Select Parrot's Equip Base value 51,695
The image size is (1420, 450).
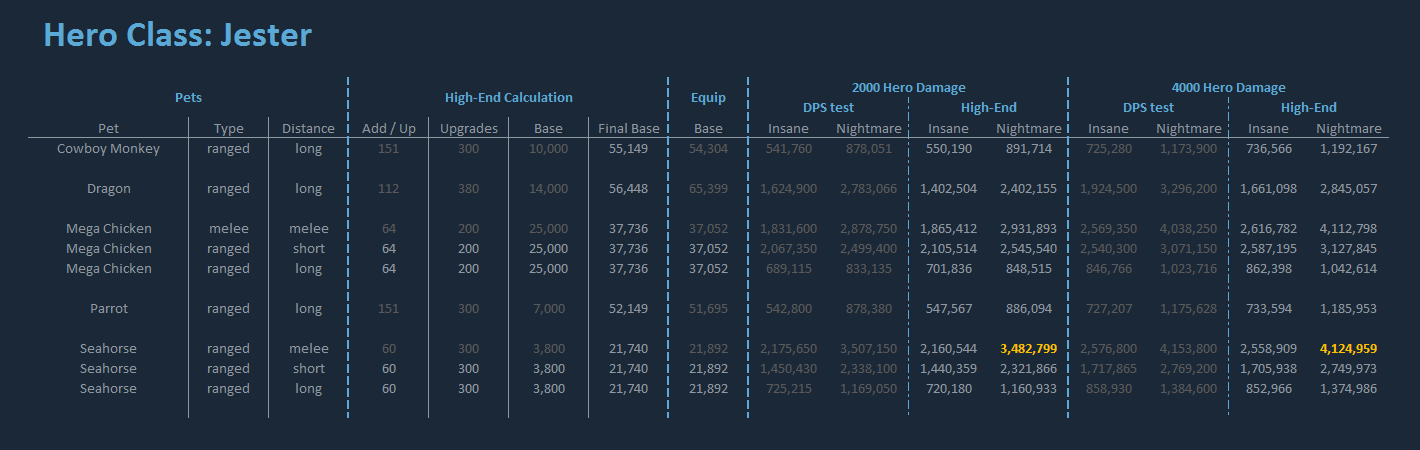click(x=708, y=309)
